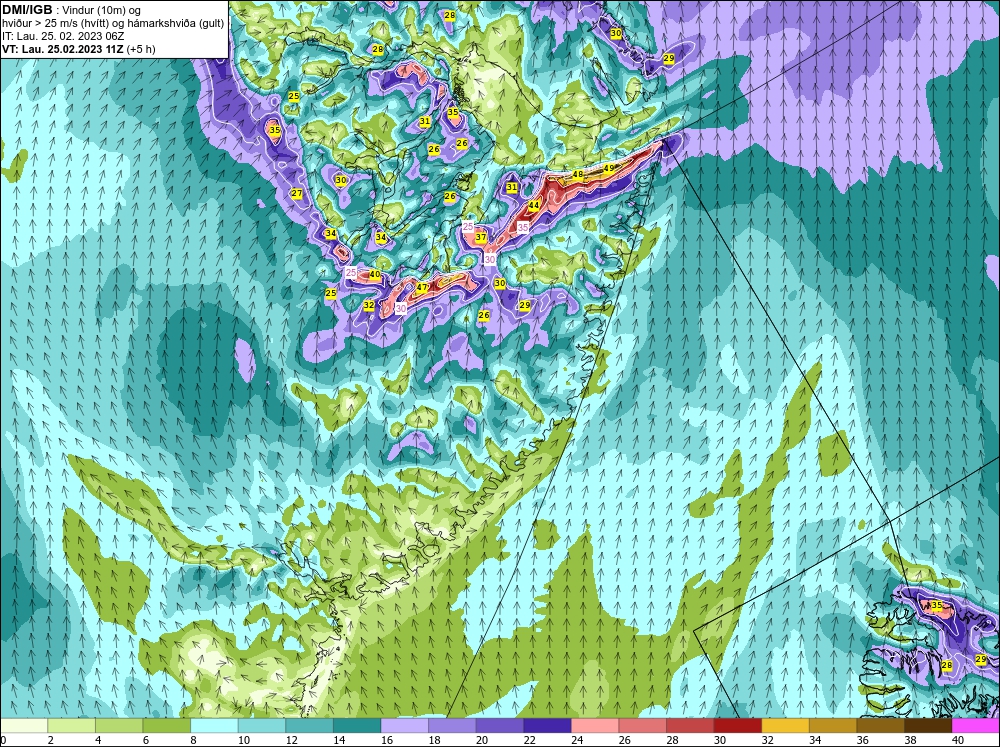This screenshot has width=1000, height=747.
Task: Click the yellow 32 max gust label
Action: coord(369,306)
